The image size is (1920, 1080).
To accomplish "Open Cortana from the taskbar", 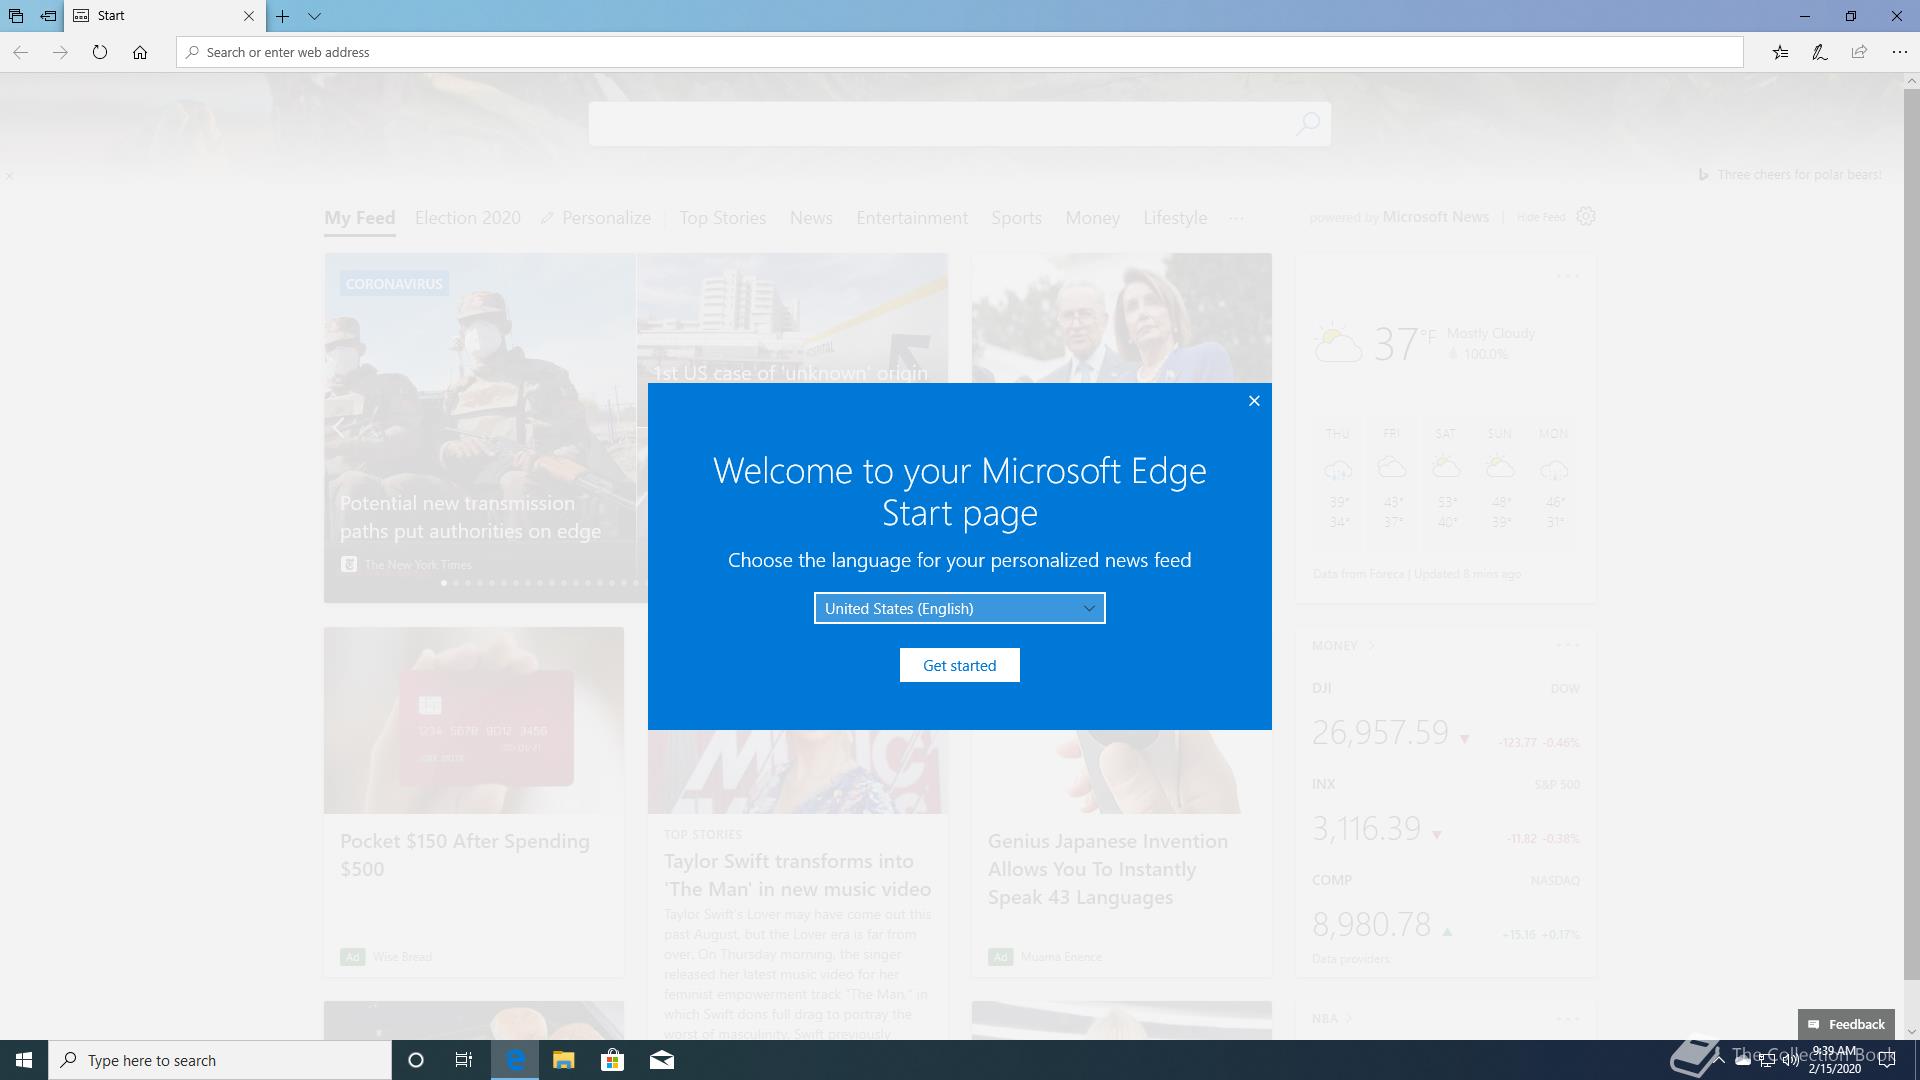I will point(416,1060).
